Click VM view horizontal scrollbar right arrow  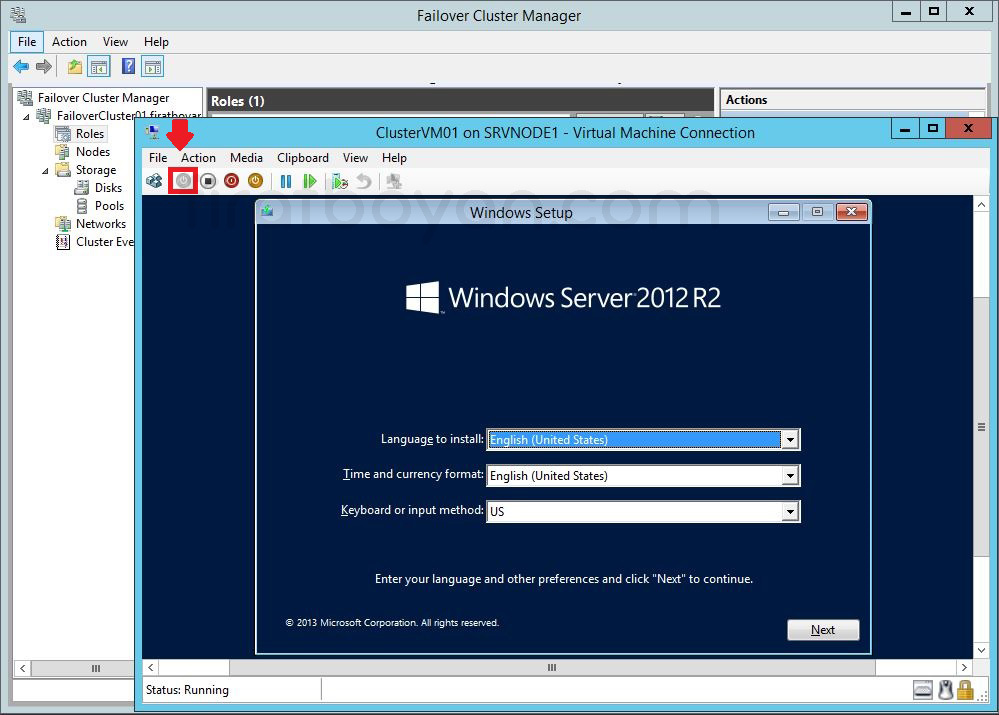pos(964,667)
